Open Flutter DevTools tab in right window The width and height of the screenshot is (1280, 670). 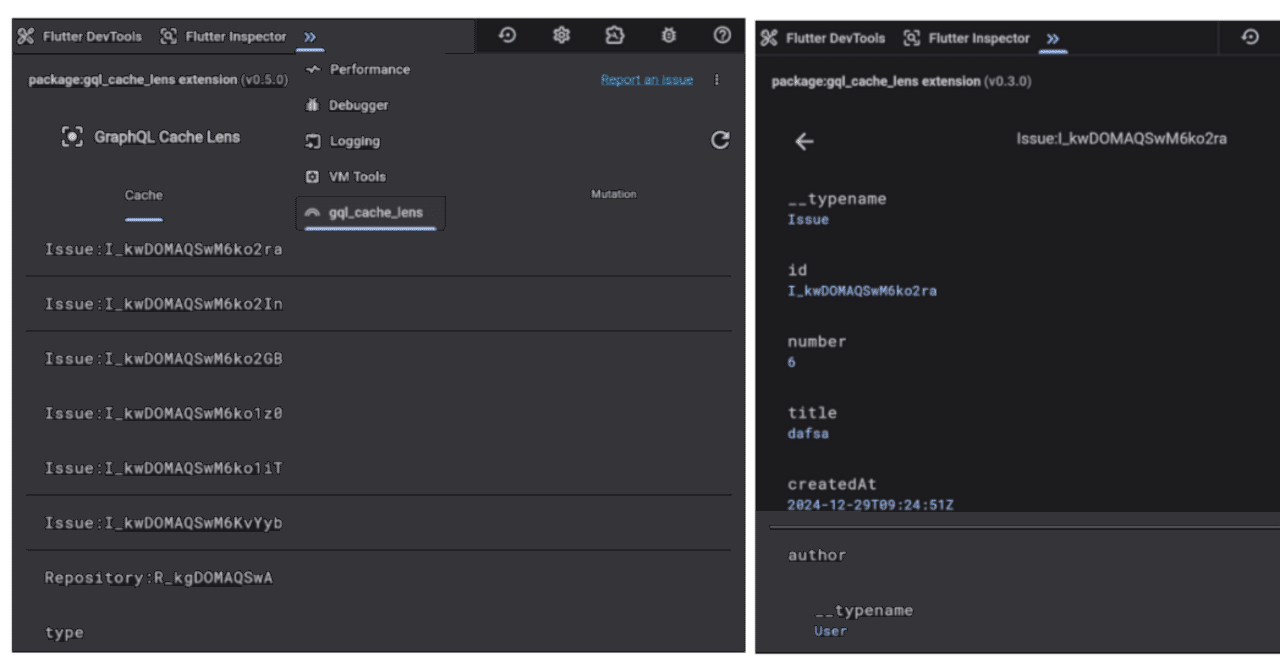click(x=824, y=38)
